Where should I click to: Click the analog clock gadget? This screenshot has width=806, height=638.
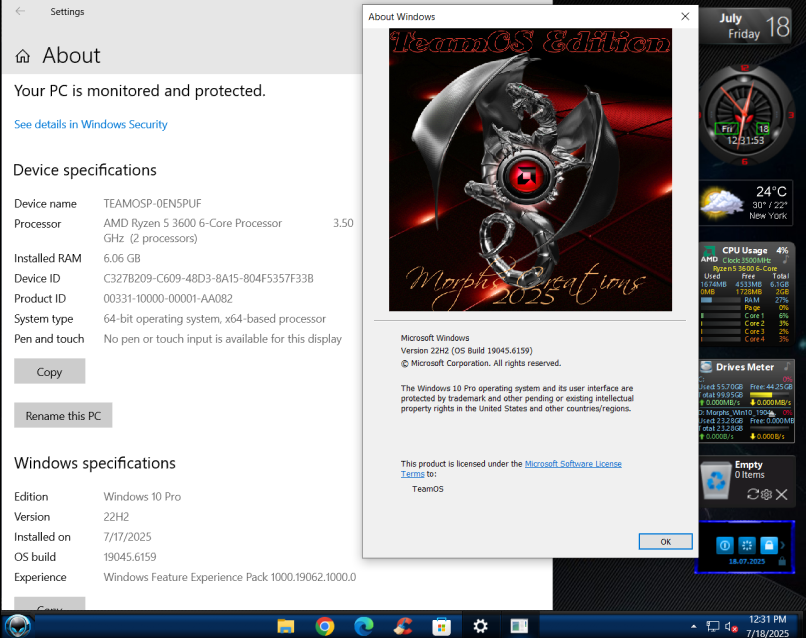click(x=745, y=114)
